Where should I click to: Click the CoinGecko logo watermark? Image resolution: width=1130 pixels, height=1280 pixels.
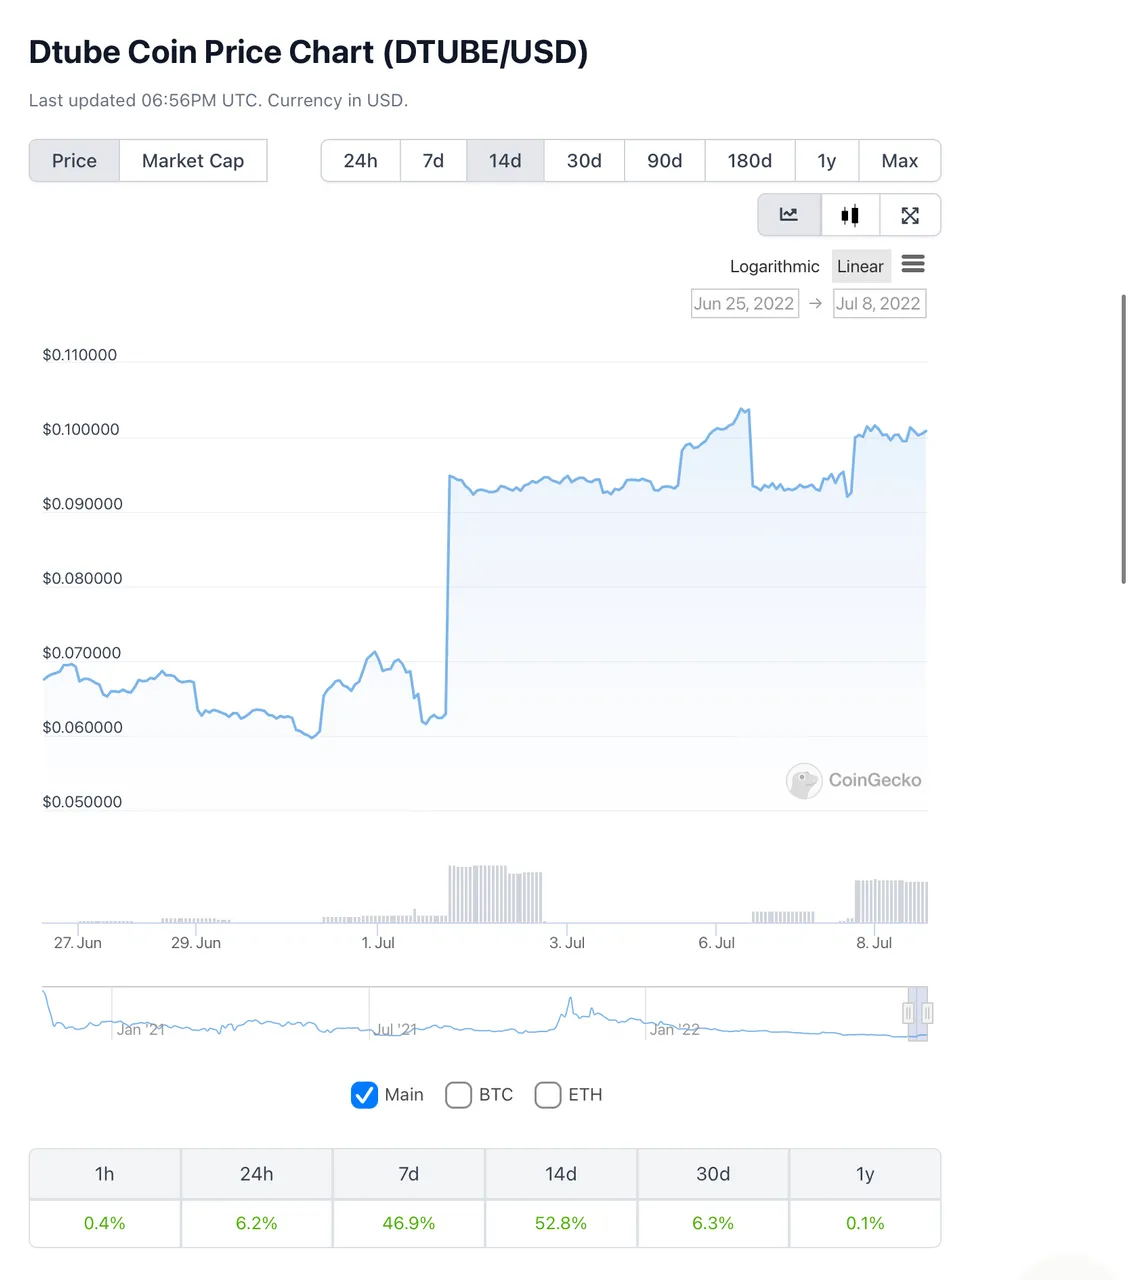click(x=854, y=780)
